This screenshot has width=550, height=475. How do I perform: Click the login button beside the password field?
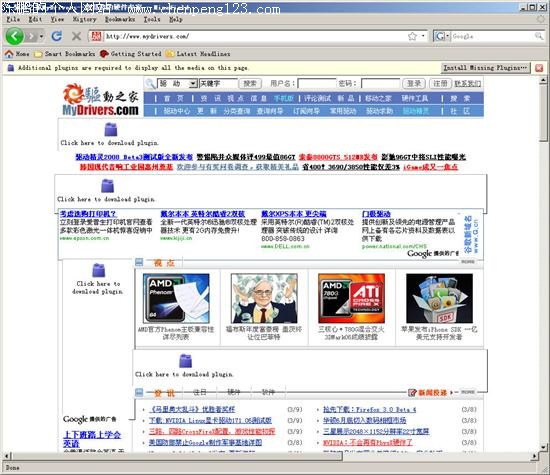click(414, 83)
